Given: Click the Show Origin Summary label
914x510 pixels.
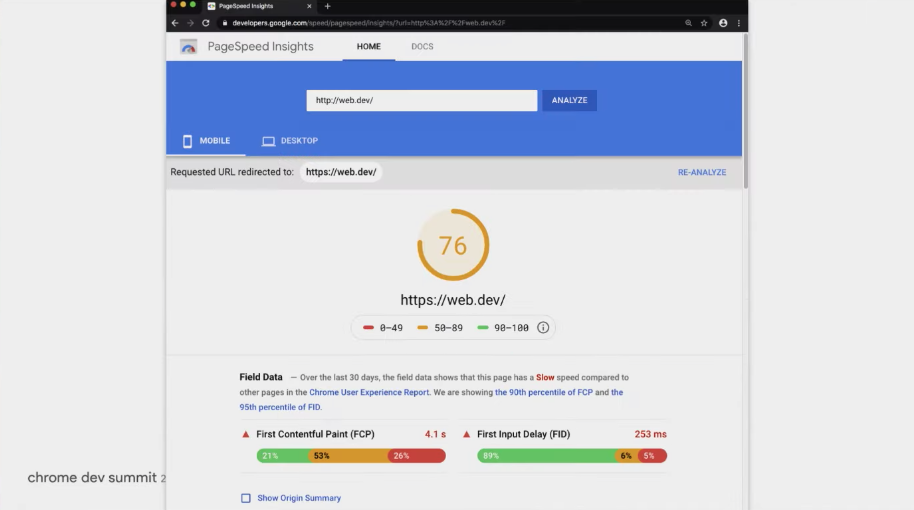Looking at the screenshot, I should (x=299, y=498).
